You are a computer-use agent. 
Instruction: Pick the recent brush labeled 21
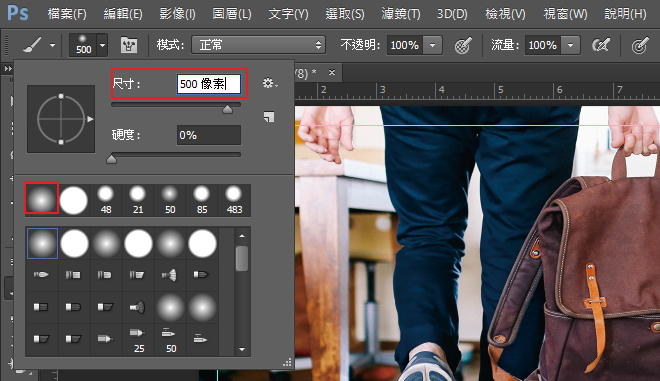coord(138,200)
